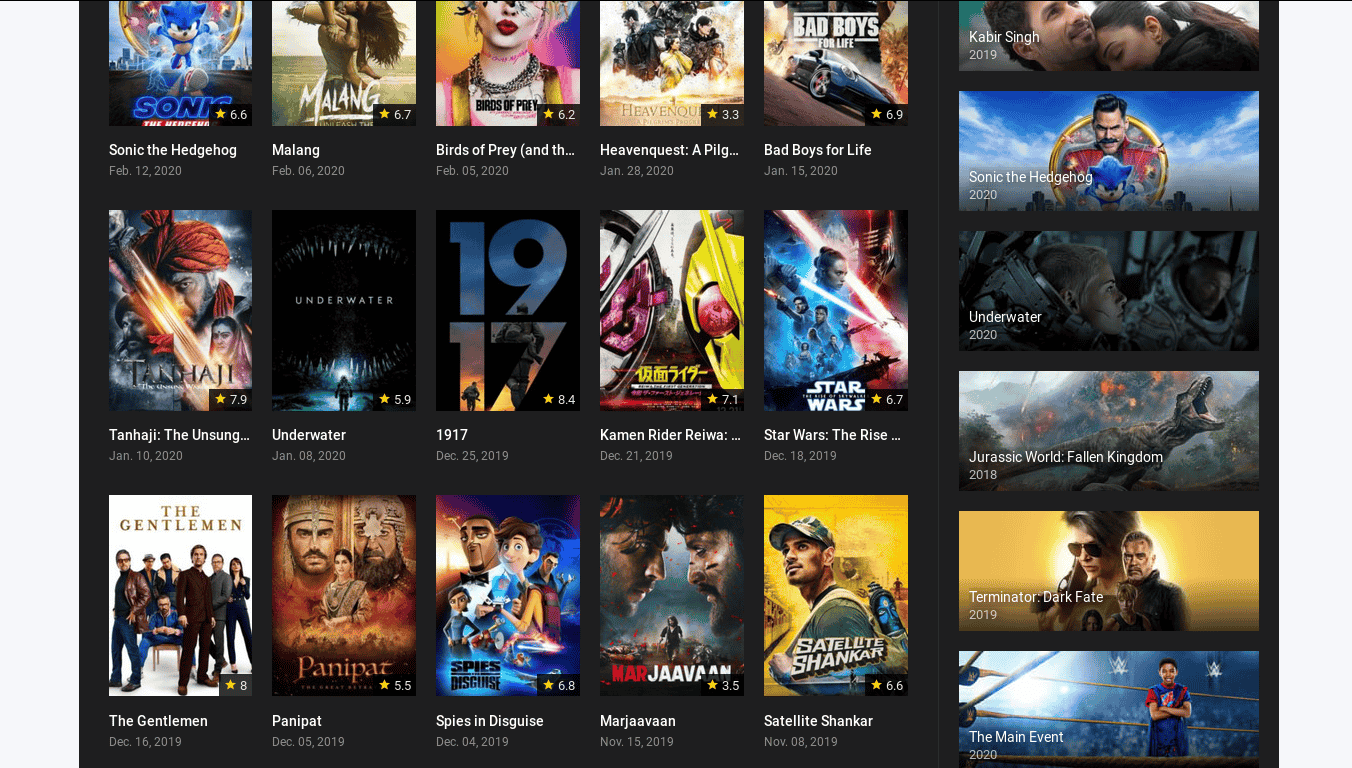Open Heavenquest: A Pilgrim's title link
This screenshot has height=768, width=1352.
point(670,150)
